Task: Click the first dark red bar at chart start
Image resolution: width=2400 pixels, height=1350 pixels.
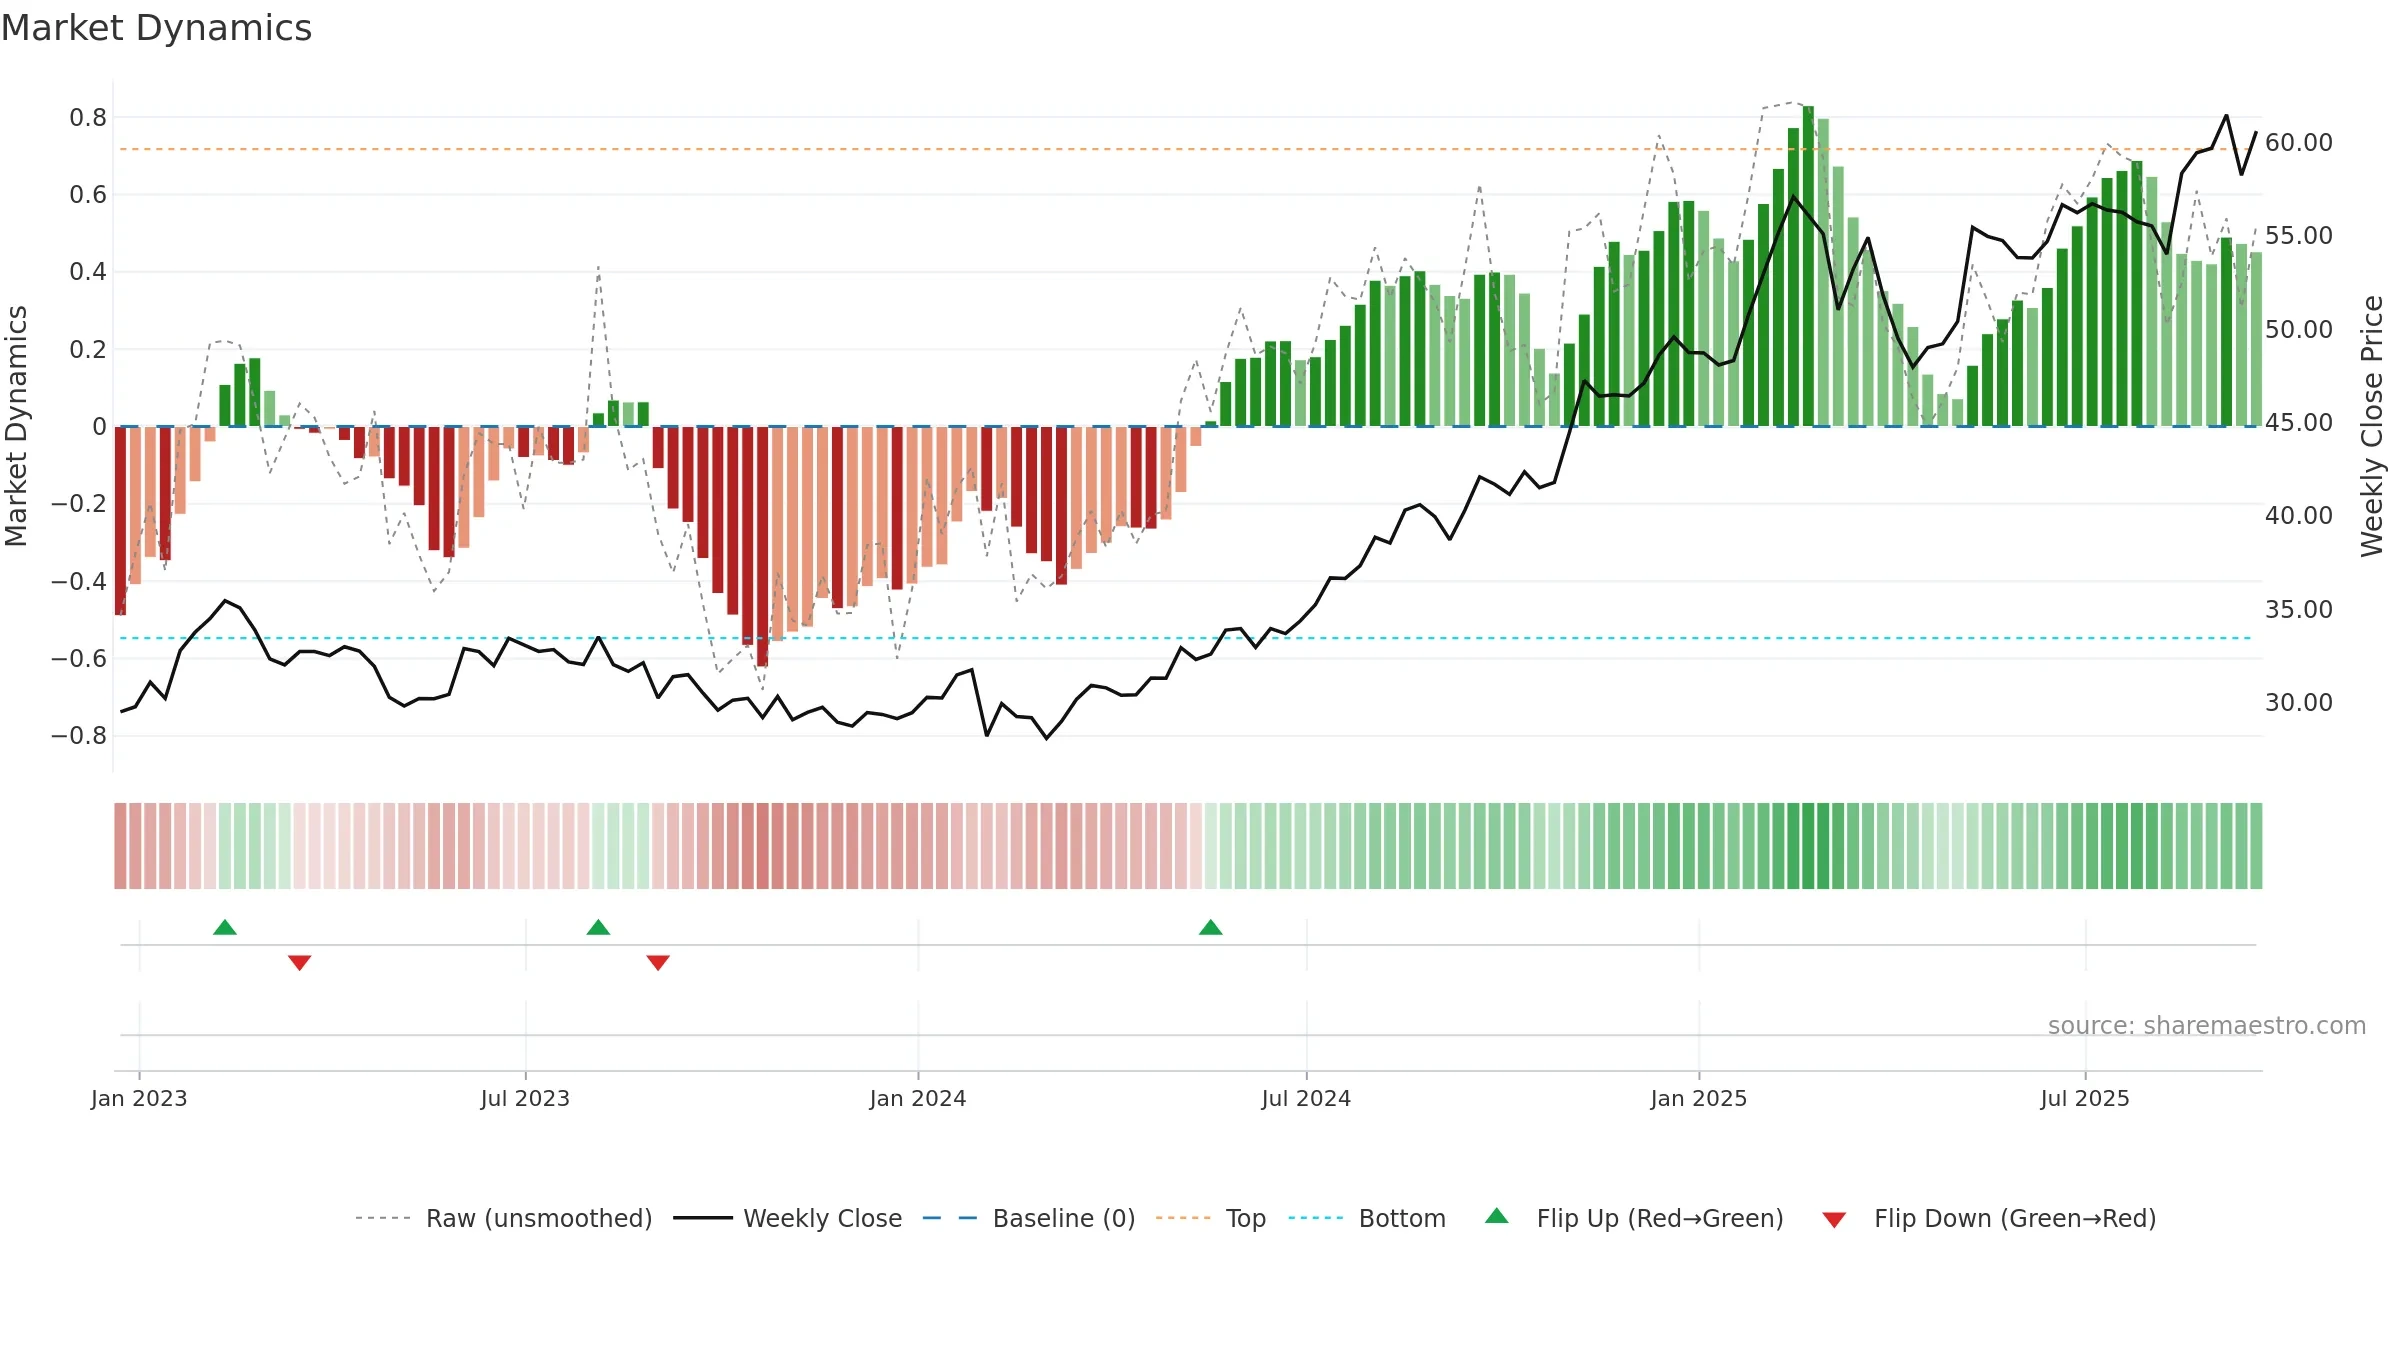Action: point(120,520)
